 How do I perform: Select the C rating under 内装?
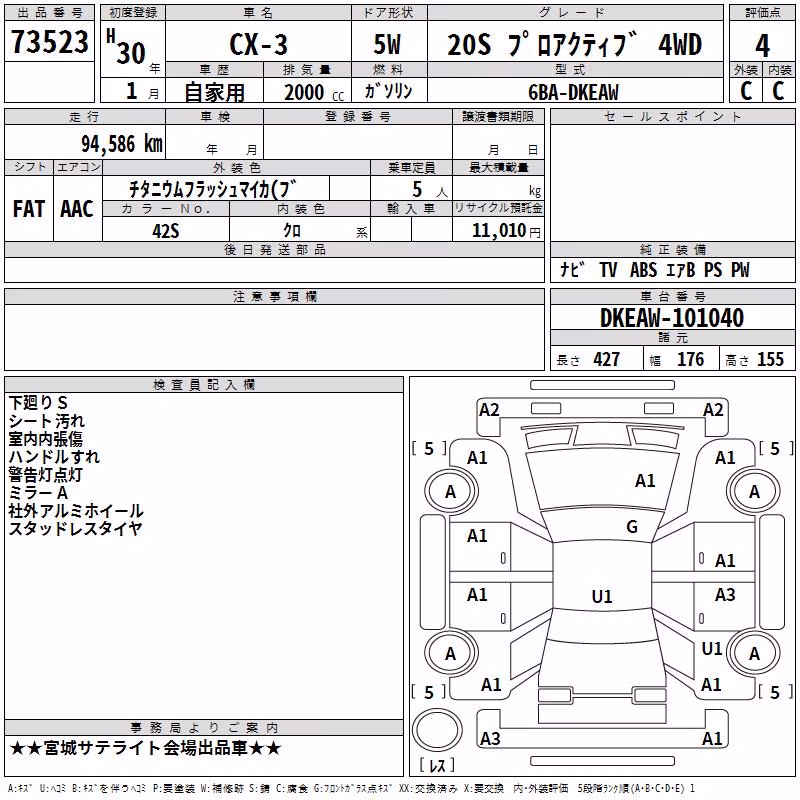tap(778, 91)
